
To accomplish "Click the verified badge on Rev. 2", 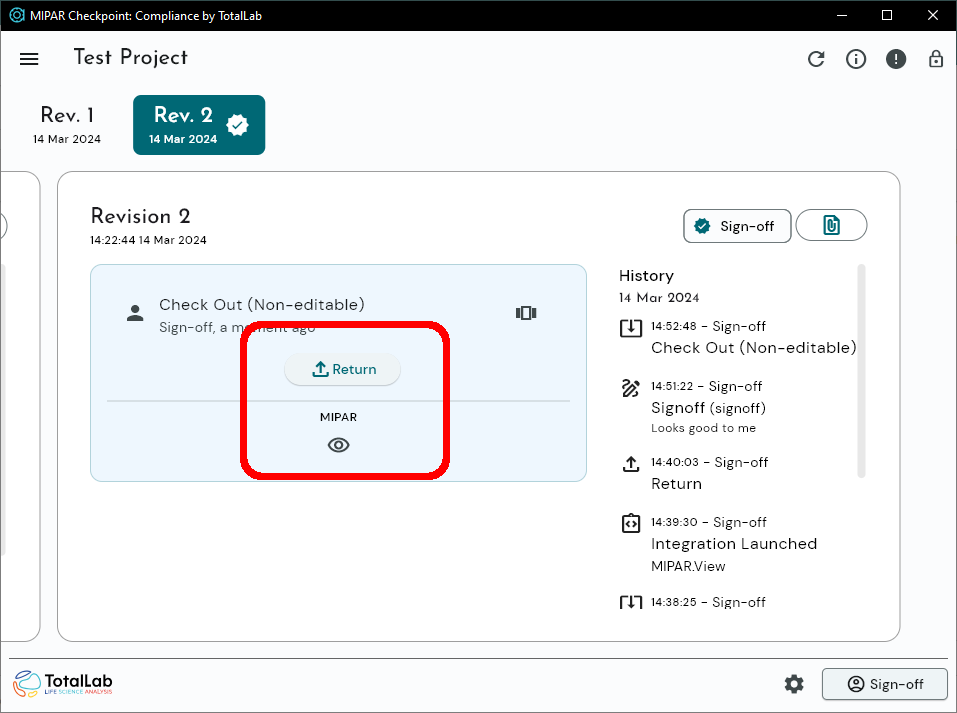I will (237, 125).
